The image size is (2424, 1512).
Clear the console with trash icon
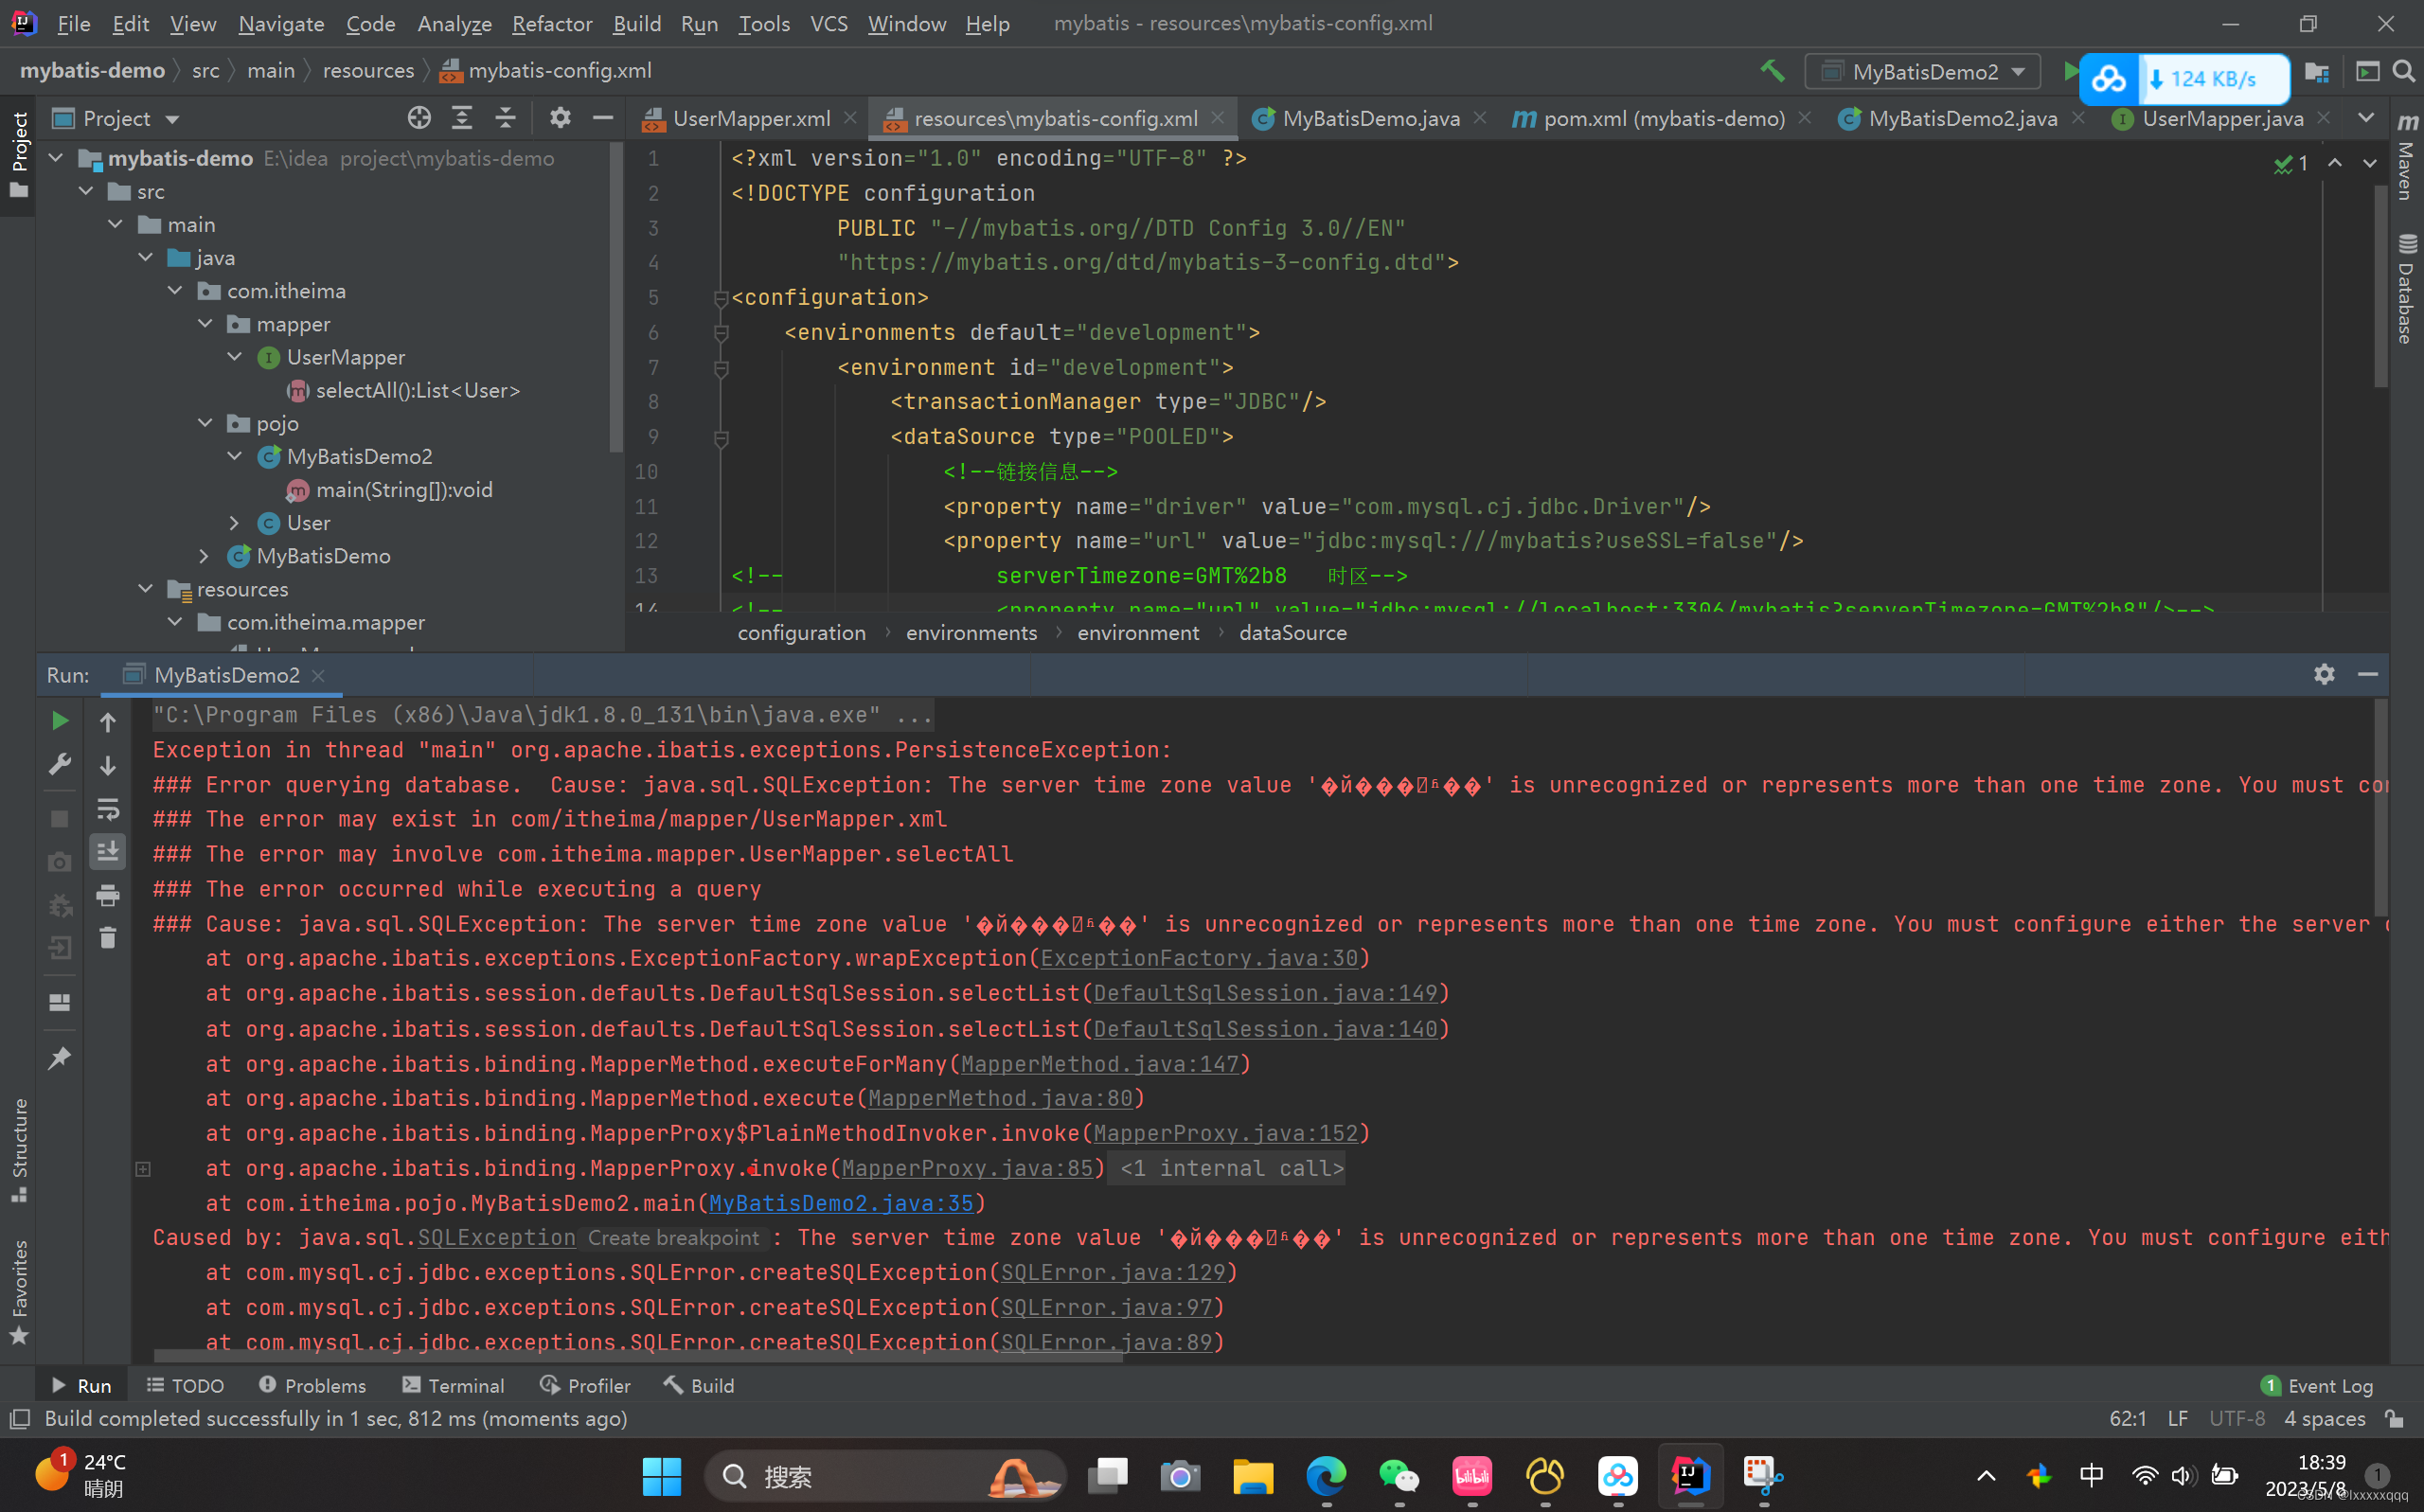107,938
